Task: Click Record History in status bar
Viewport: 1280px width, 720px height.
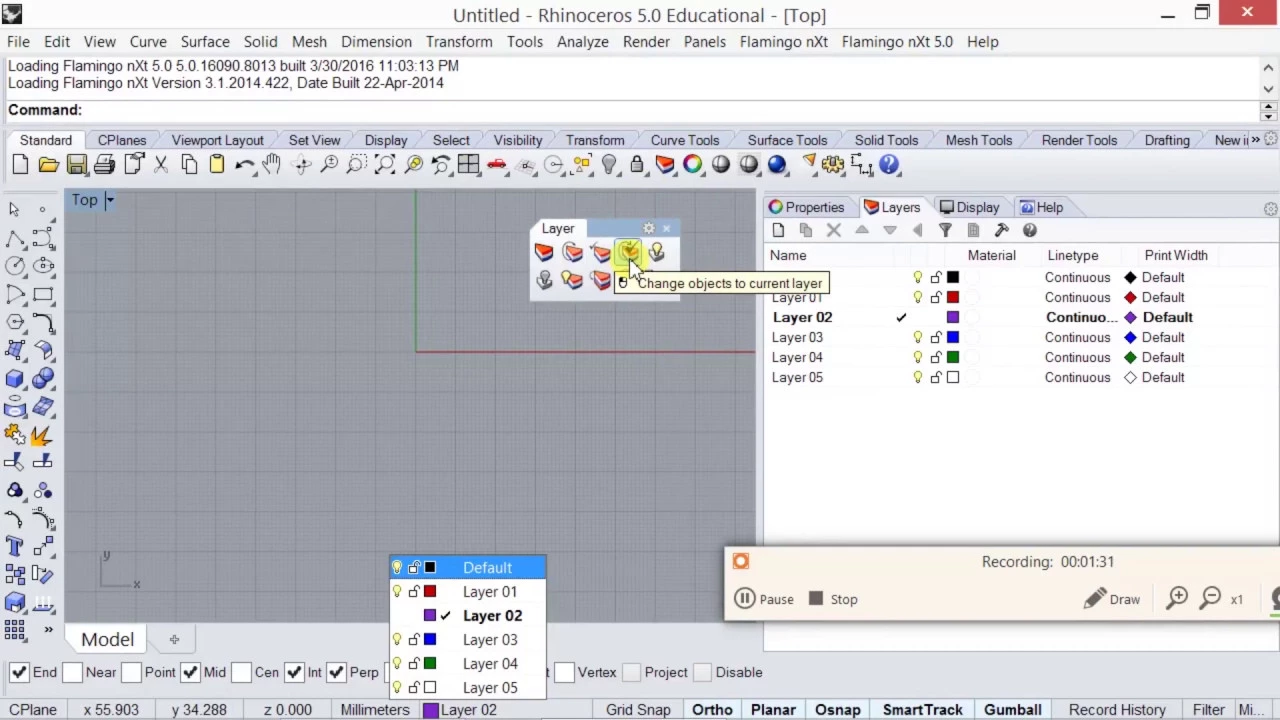Action: 1117,710
